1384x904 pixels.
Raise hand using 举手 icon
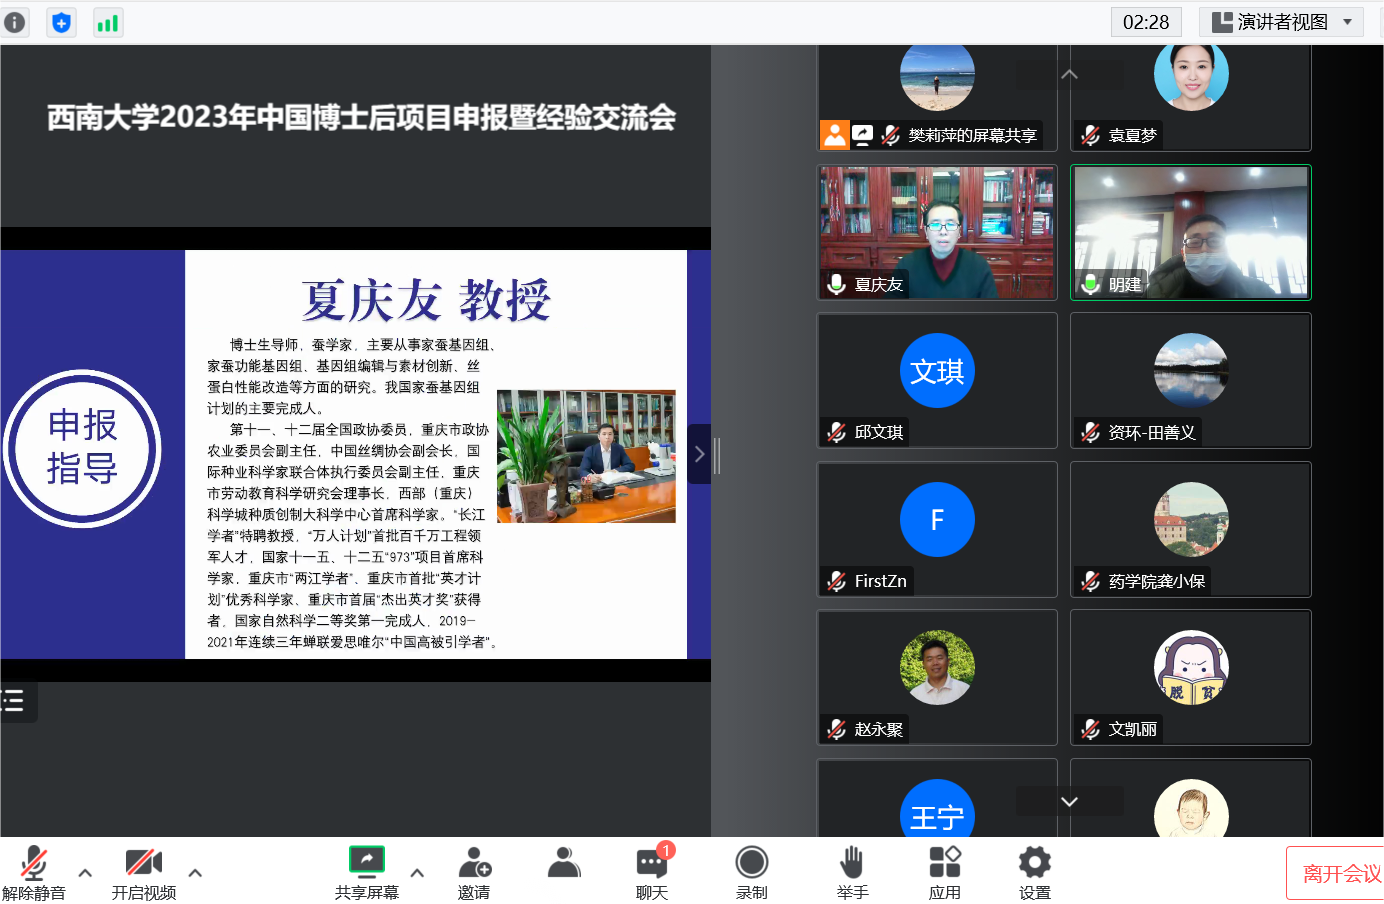(x=852, y=871)
